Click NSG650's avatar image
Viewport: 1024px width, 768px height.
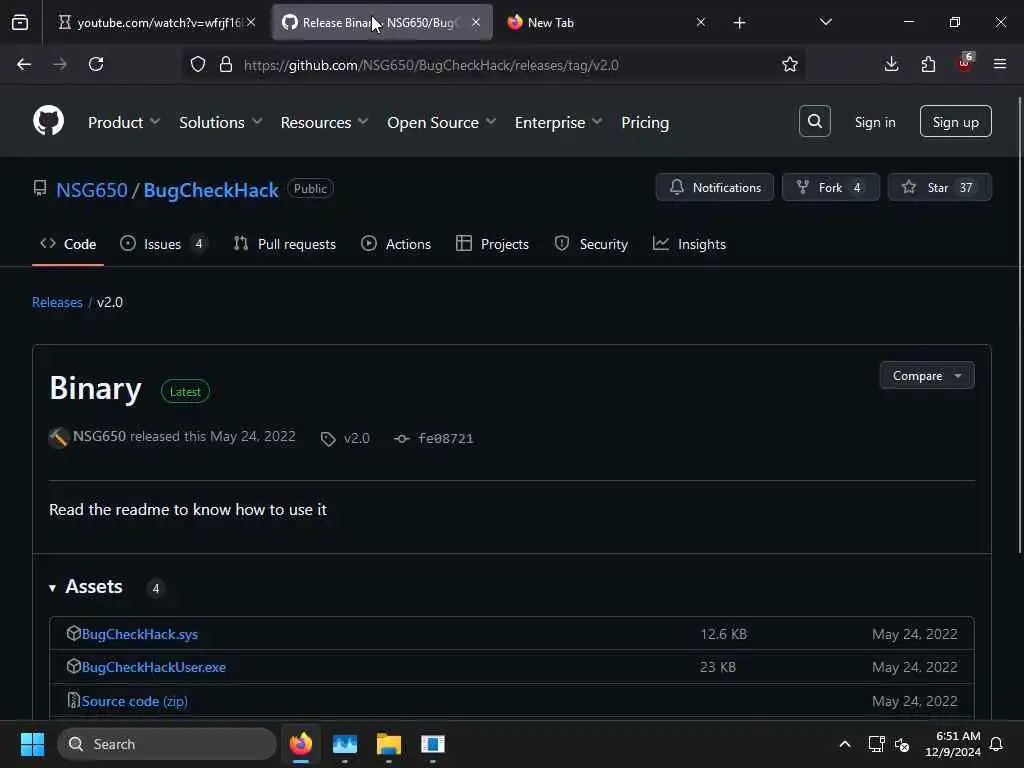[59, 438]
